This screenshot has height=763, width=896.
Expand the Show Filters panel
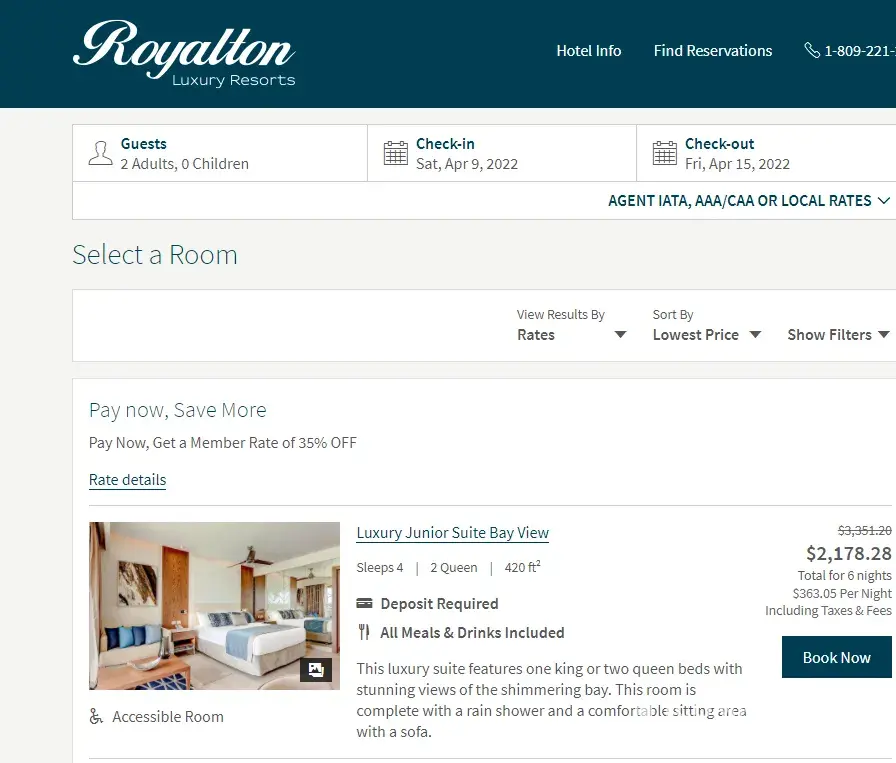coord(838,334)
